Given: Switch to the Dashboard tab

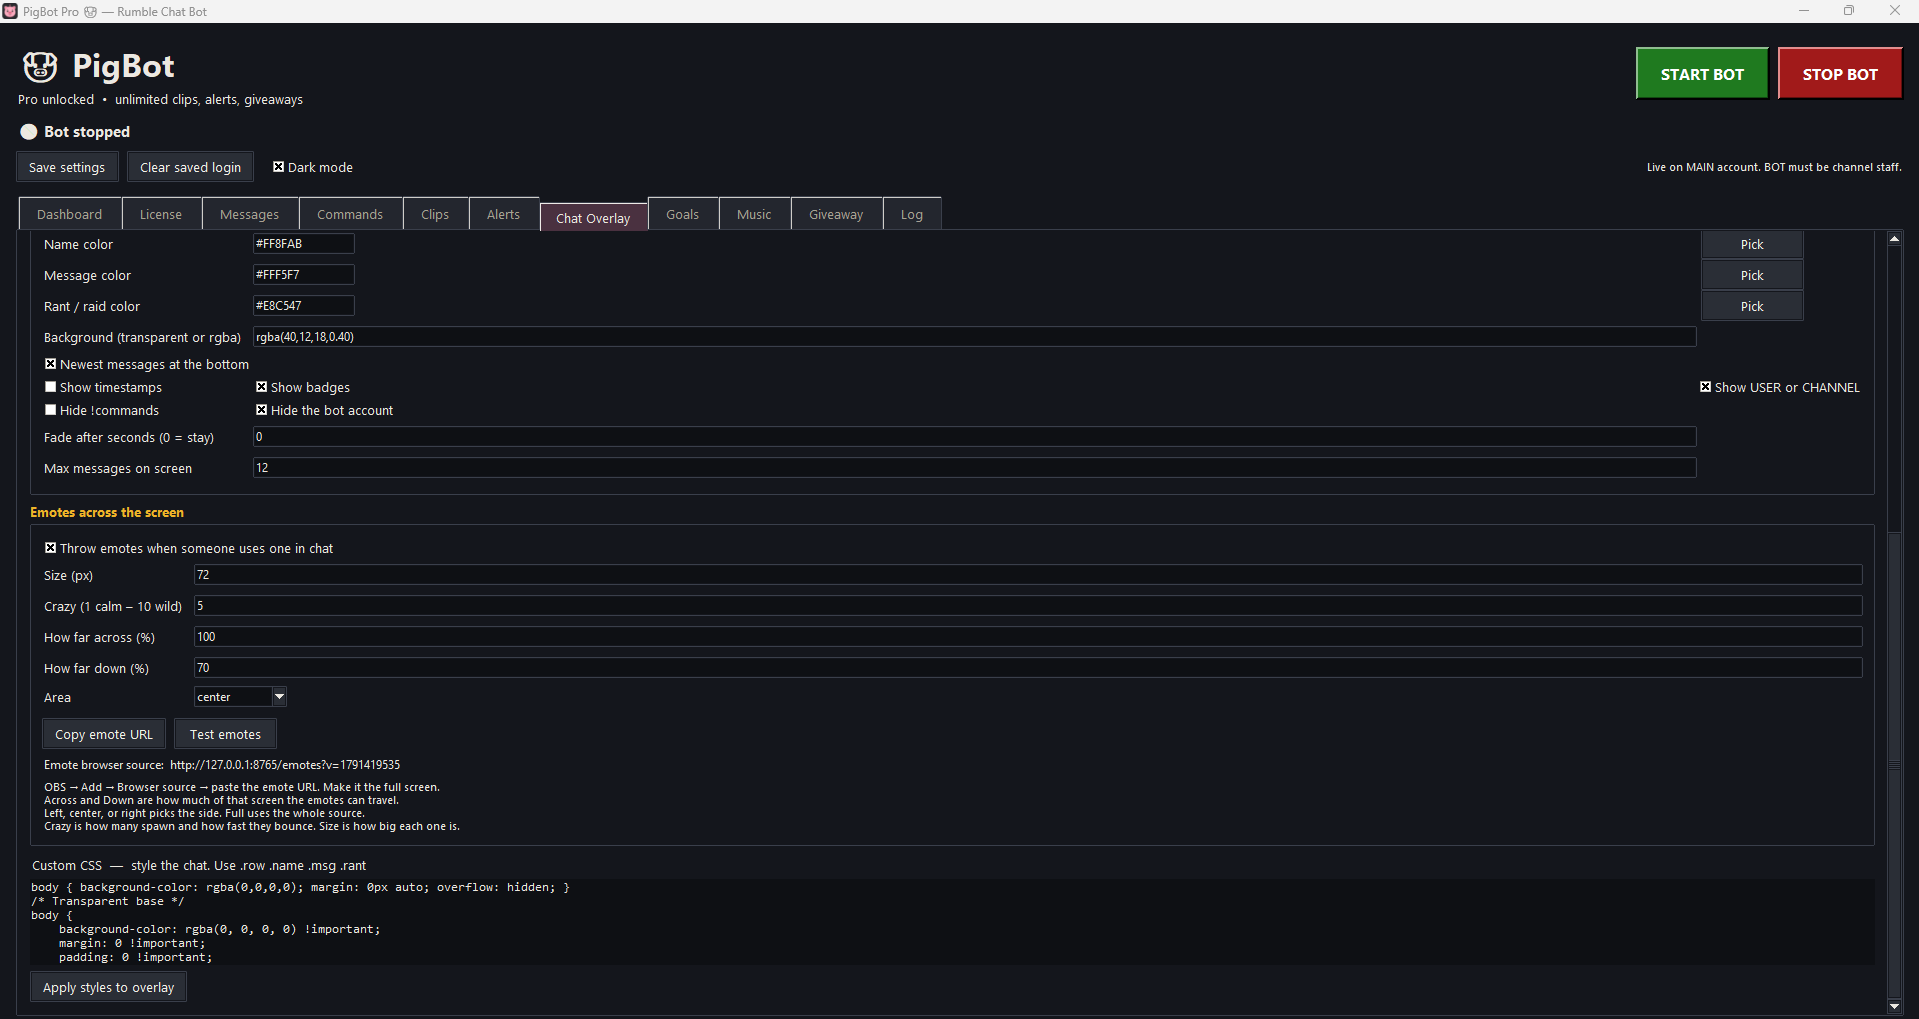Looking at the screenshot, I should [x=70, y=214].
